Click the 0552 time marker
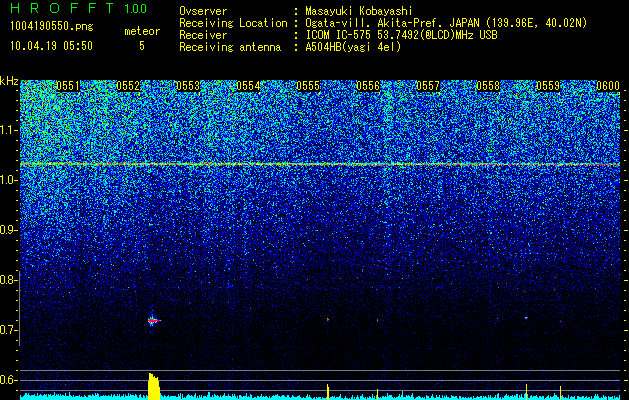Viewport: 629px width, 400px height. tap(128, 86)
